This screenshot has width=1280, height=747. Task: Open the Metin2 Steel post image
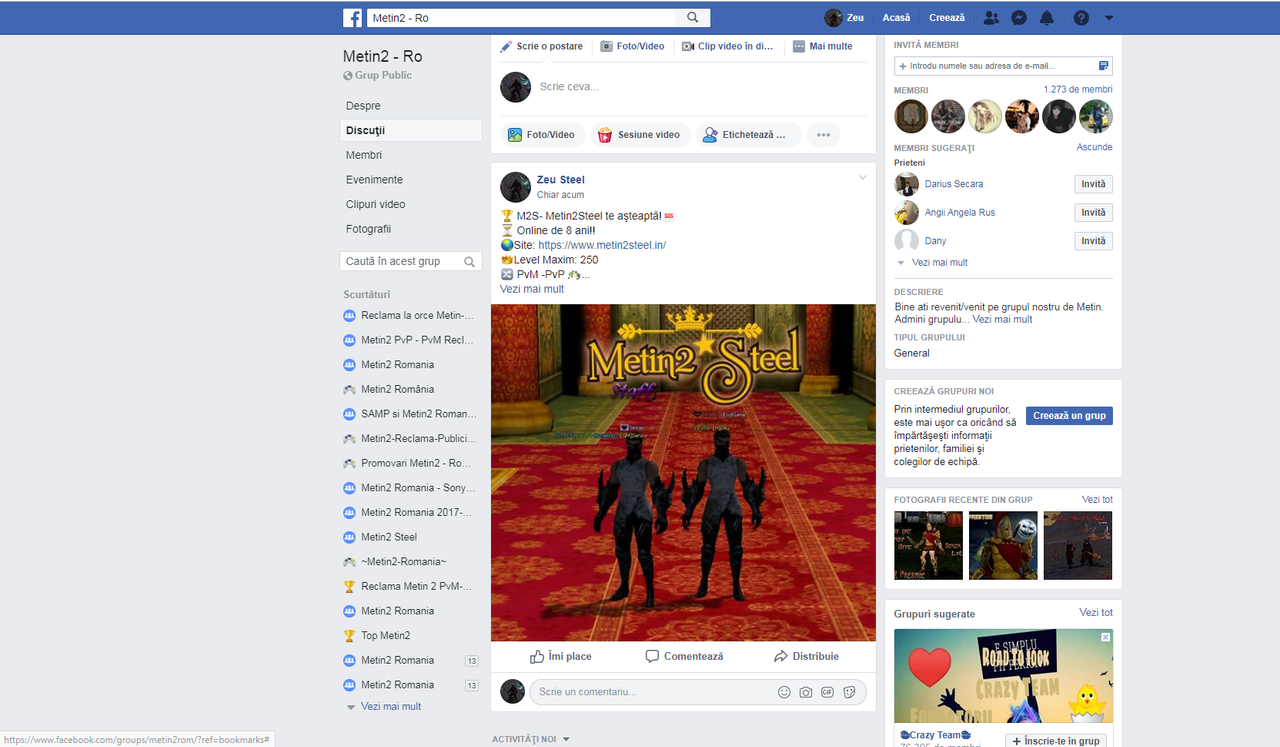click(x=683, y=472)
